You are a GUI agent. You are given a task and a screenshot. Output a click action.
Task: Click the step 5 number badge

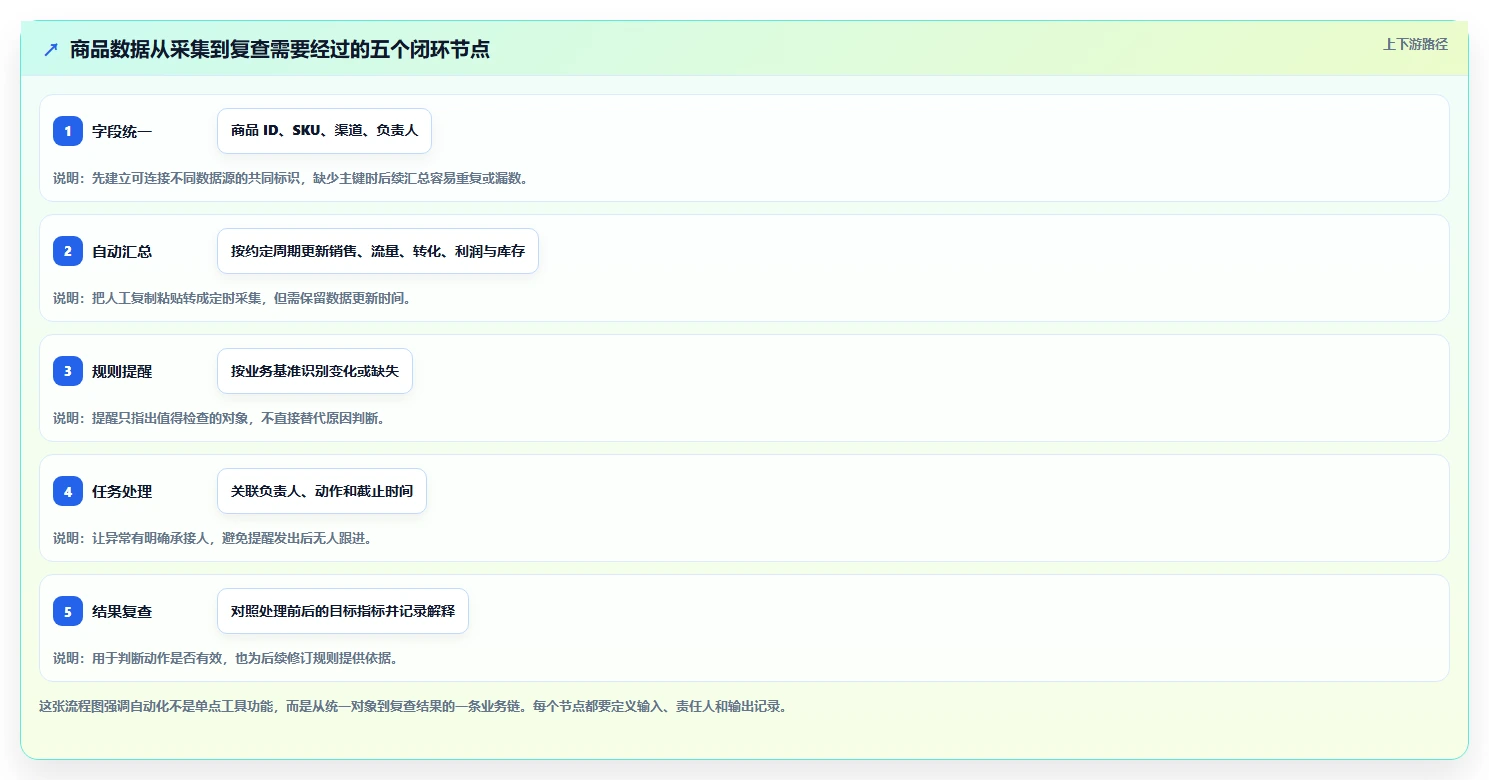[68, 611]
